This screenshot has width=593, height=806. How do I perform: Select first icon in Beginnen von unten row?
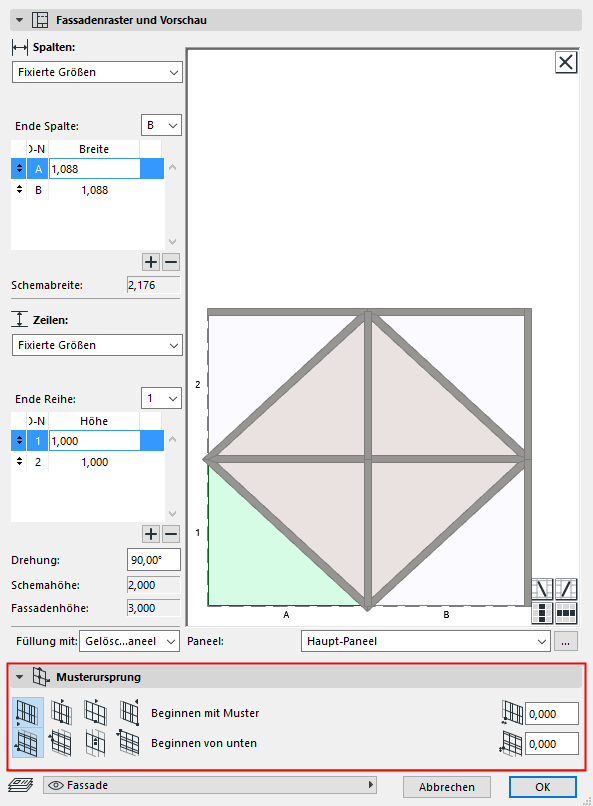point(28,743)
